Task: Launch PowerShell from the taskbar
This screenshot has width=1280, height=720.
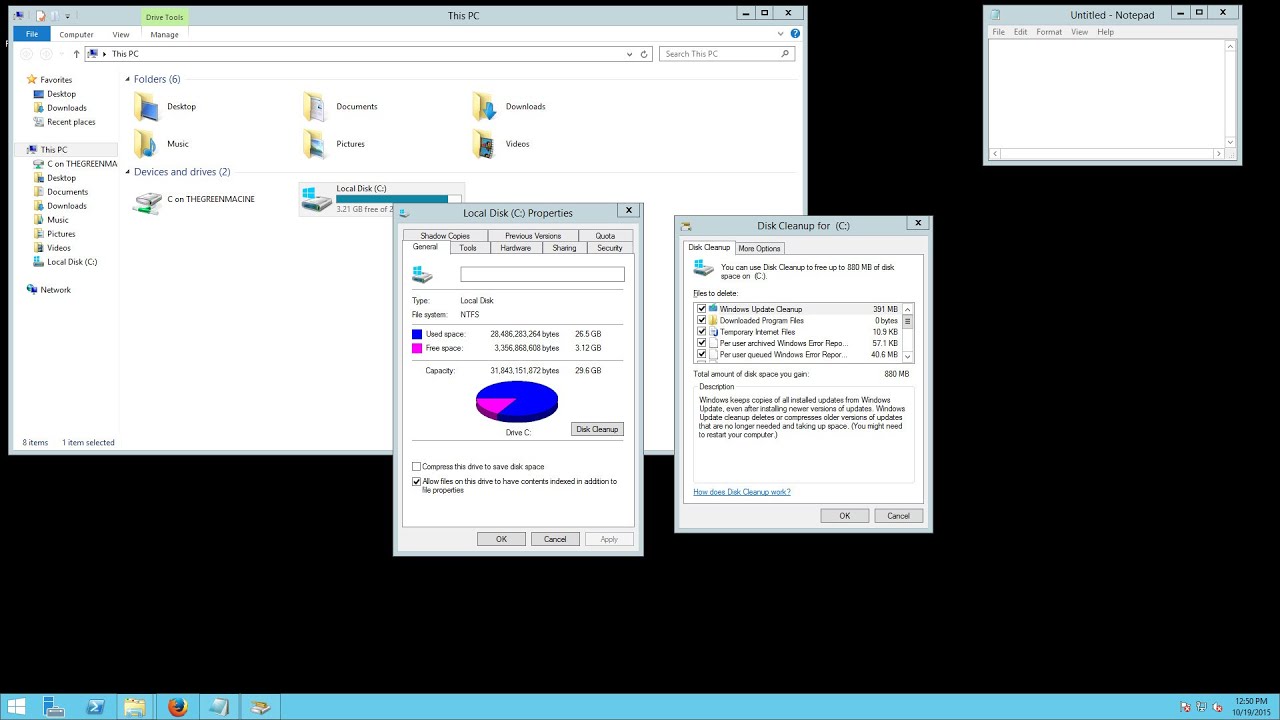Action: (x=96, y=707)
